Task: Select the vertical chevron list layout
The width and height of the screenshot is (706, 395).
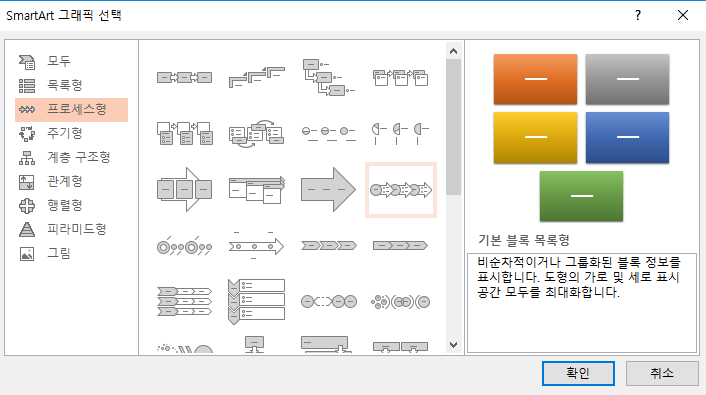Action: [256, 301]
